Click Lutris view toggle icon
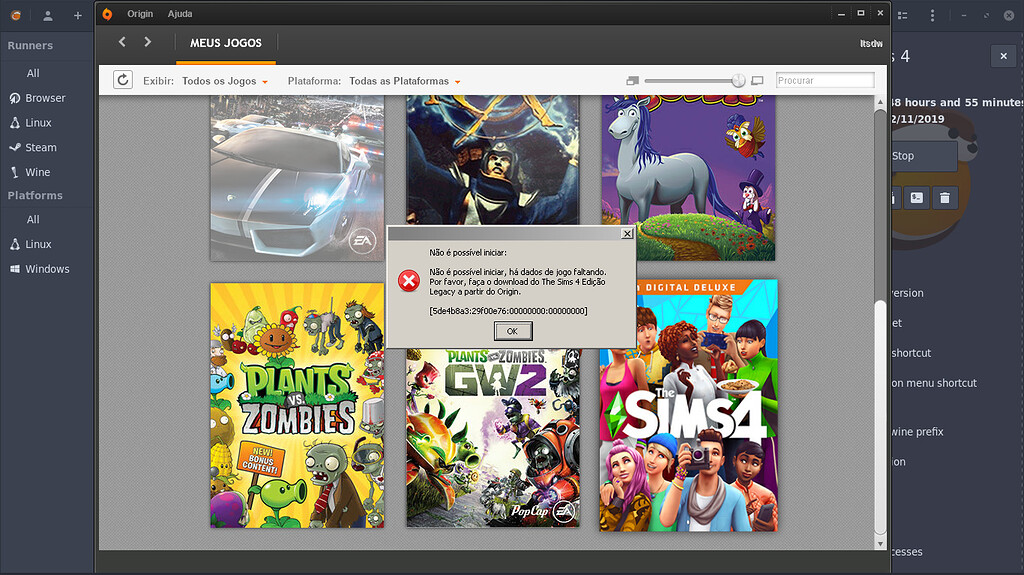Viewport: 1024px width, 575px height. [x=903, y=16]
